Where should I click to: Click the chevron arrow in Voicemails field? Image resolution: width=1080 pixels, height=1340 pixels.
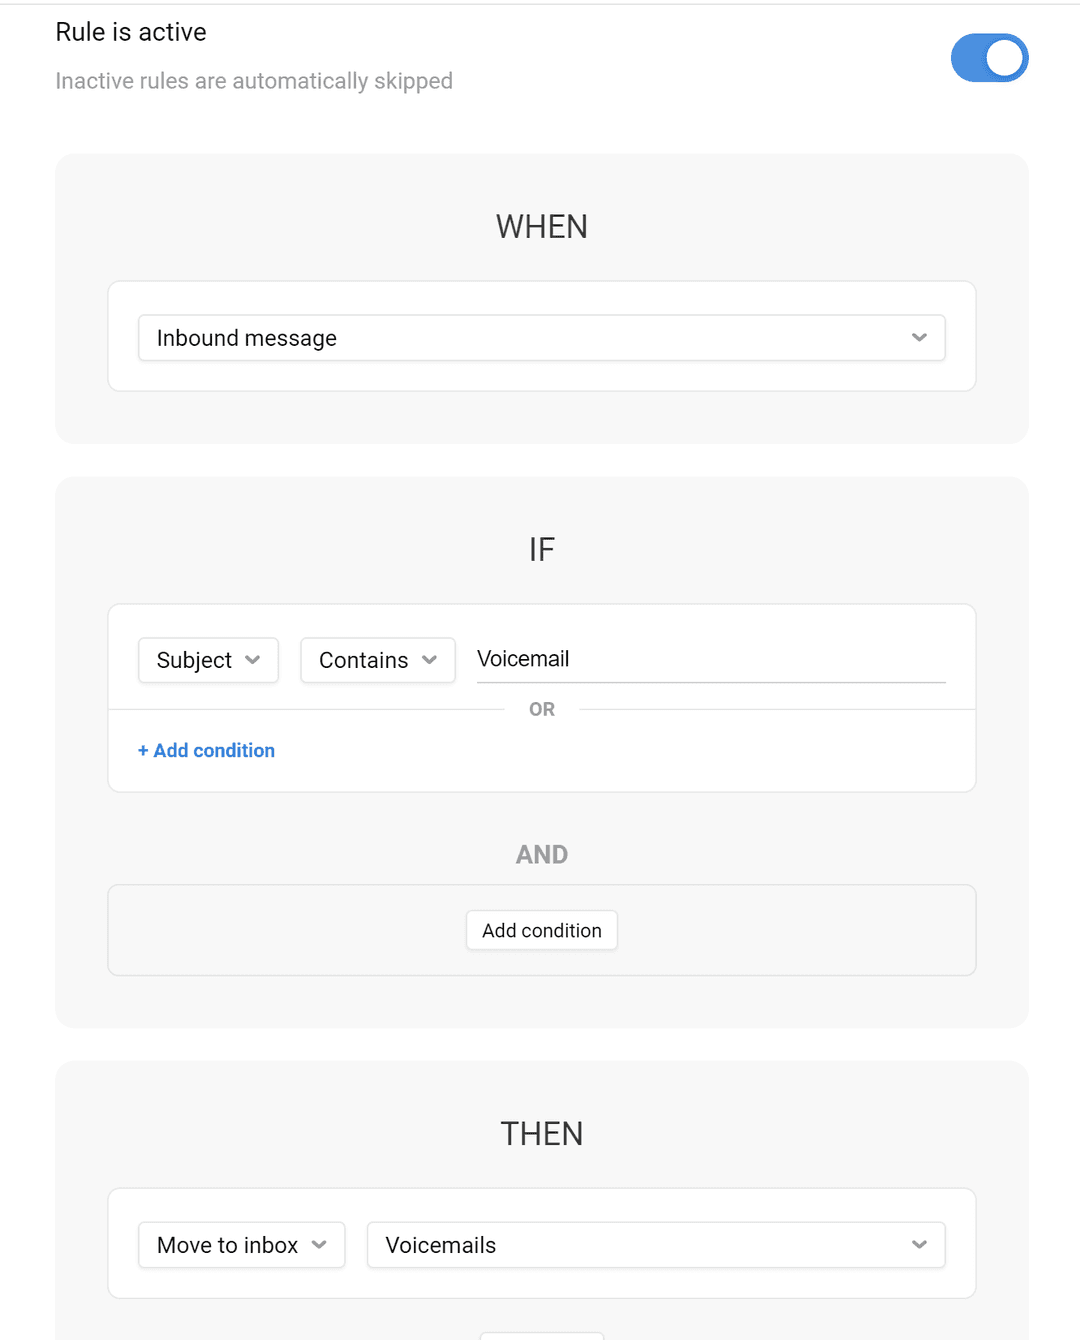[919, 1245]
